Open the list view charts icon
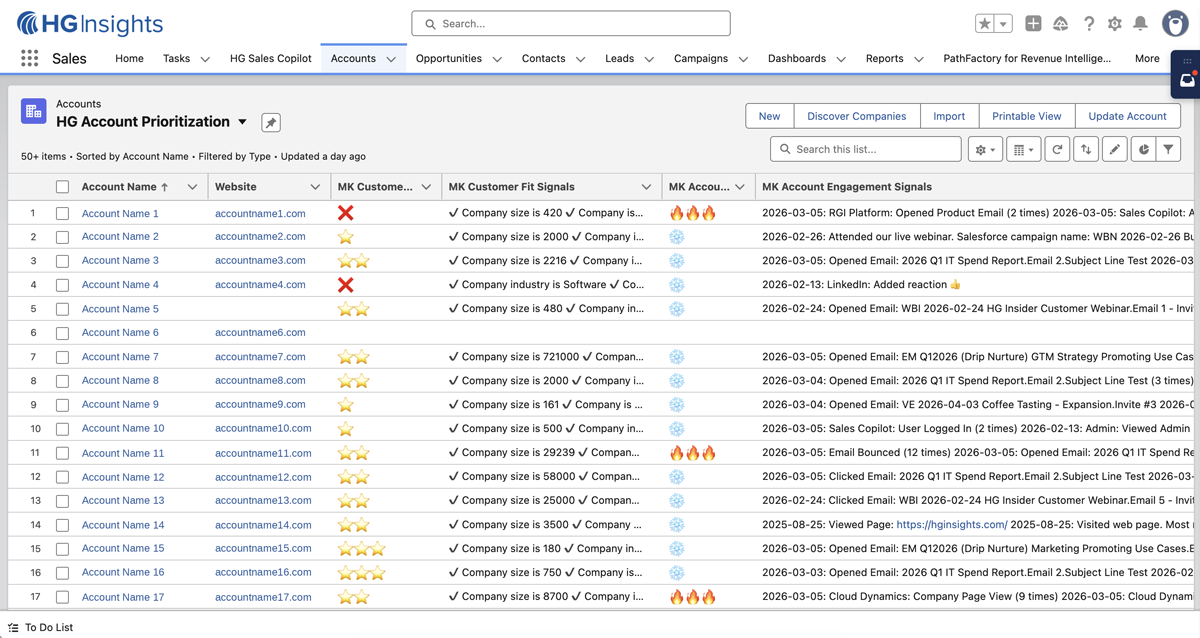1200x638 pixels. click(1143, 150)
